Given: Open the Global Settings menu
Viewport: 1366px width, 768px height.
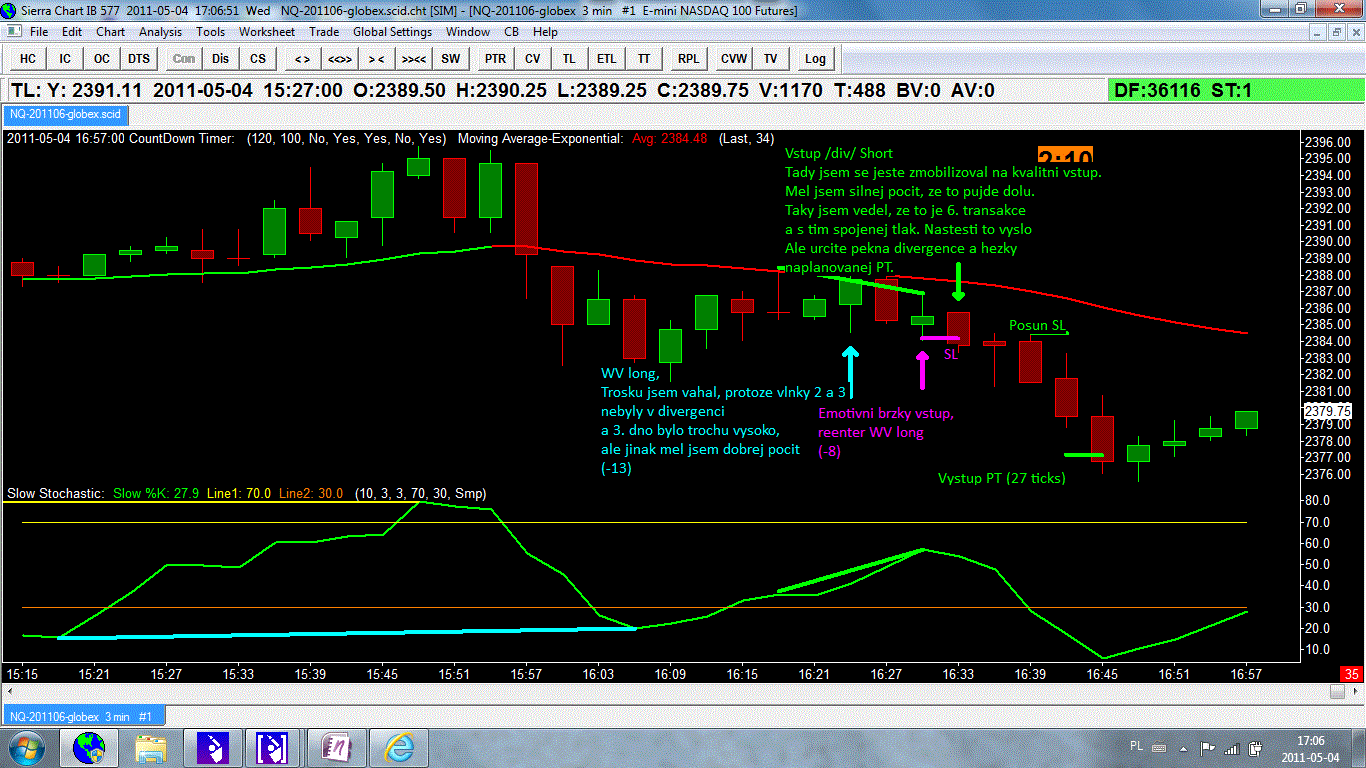Looking at the screenshot, I should click(392, 32).
